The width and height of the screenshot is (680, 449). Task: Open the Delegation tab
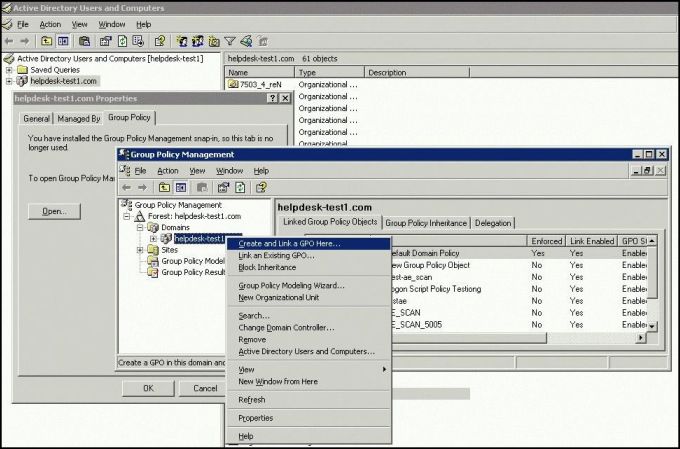point(492,223)
